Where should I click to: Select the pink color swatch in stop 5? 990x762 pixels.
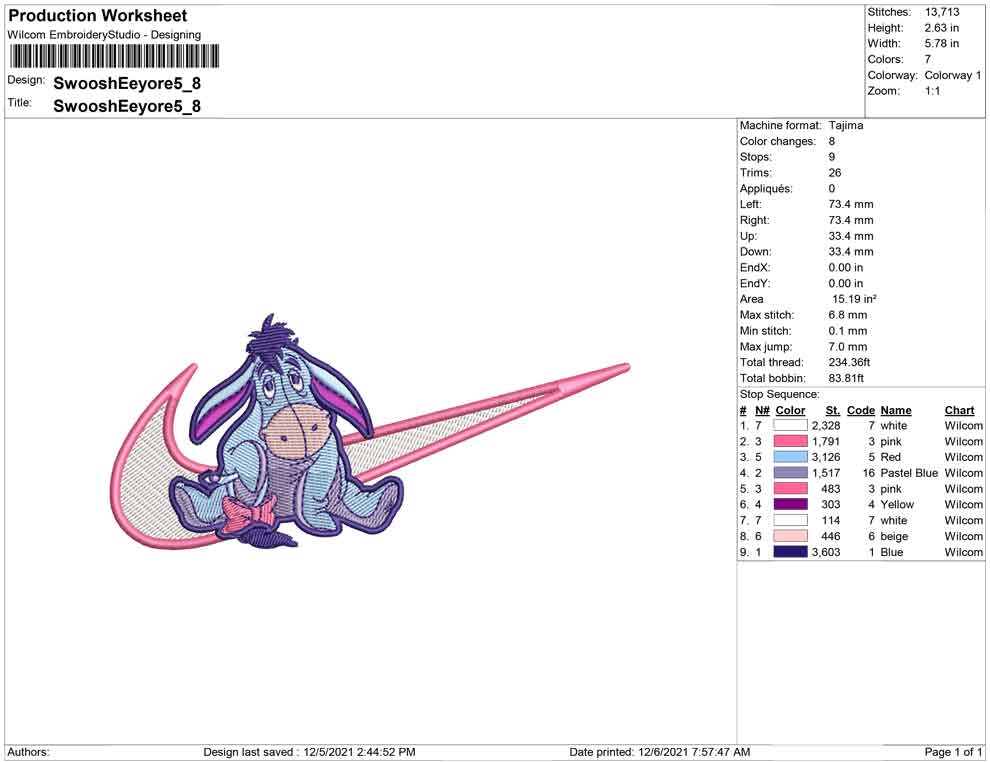(790, 489)
